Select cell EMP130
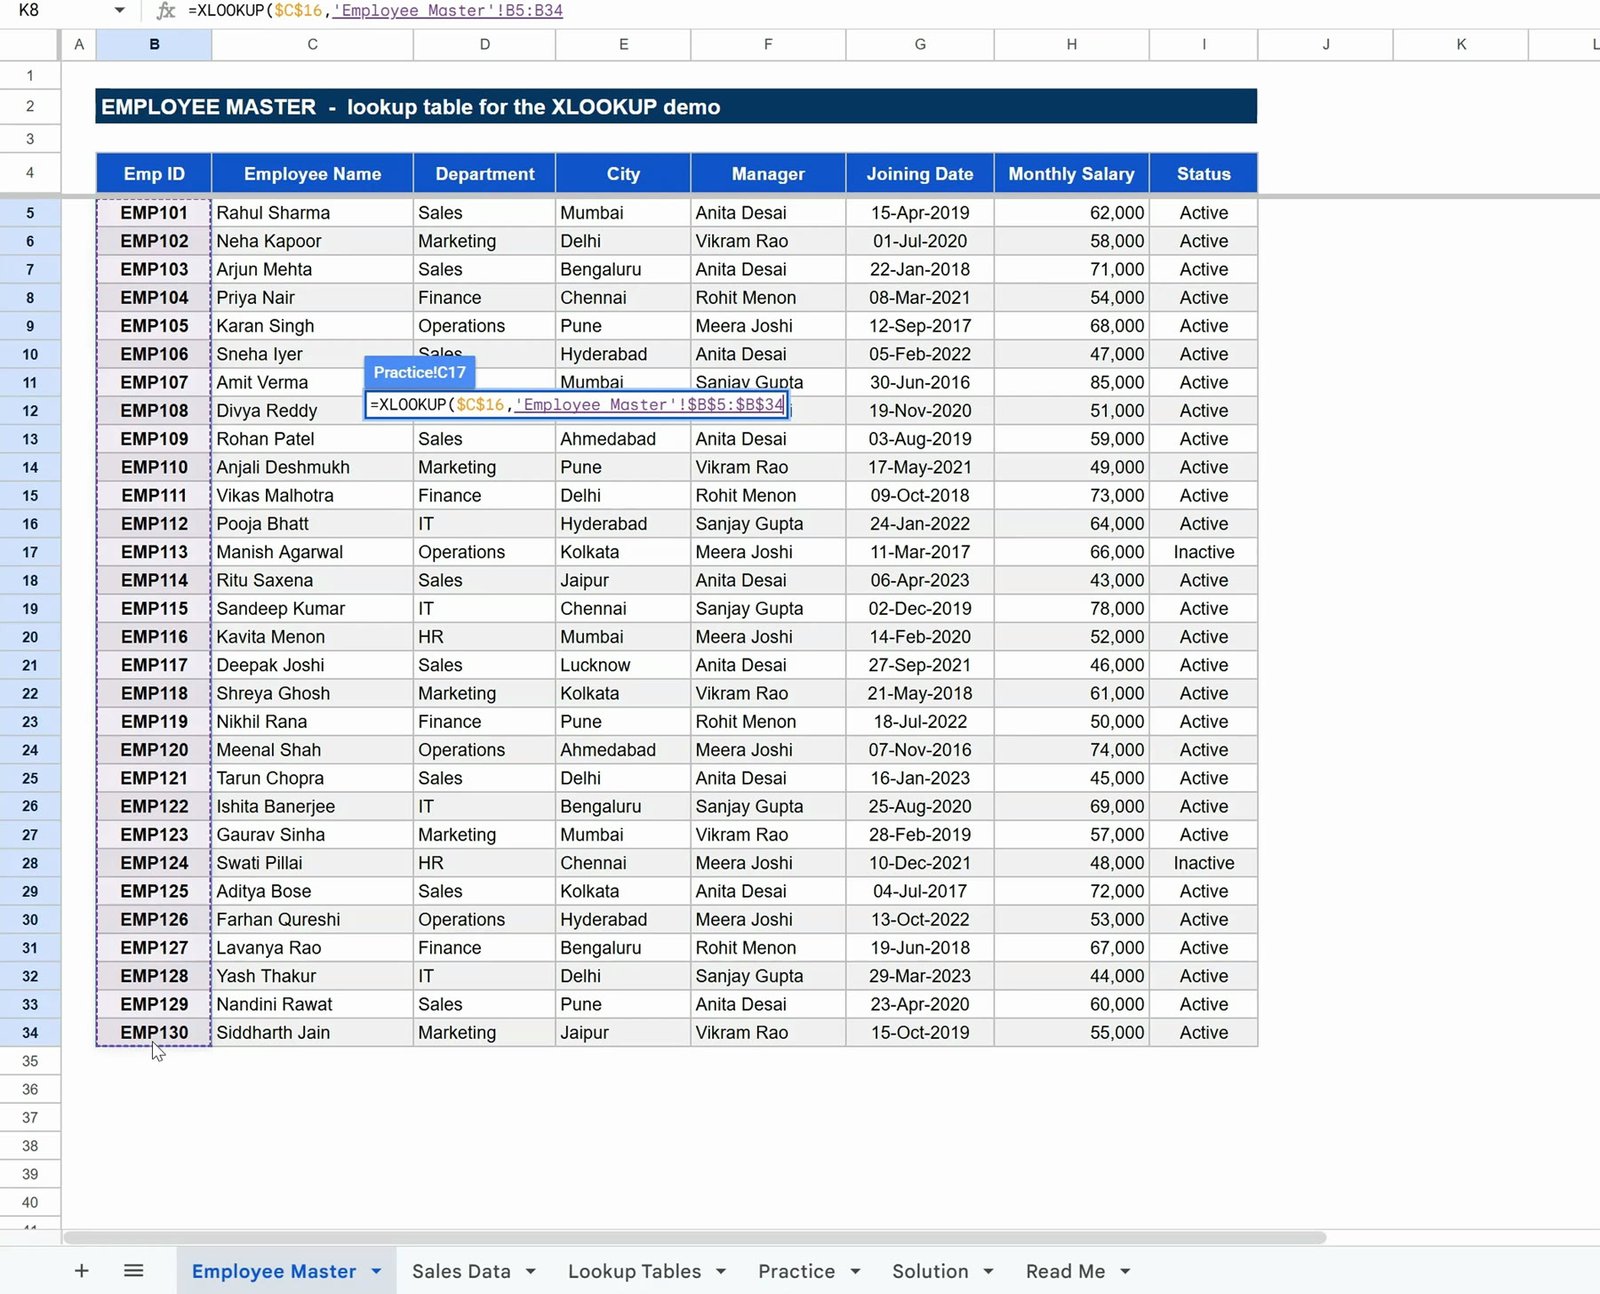The height and width of the screenshot is (1294, 1600). [x=154, y=1033]
